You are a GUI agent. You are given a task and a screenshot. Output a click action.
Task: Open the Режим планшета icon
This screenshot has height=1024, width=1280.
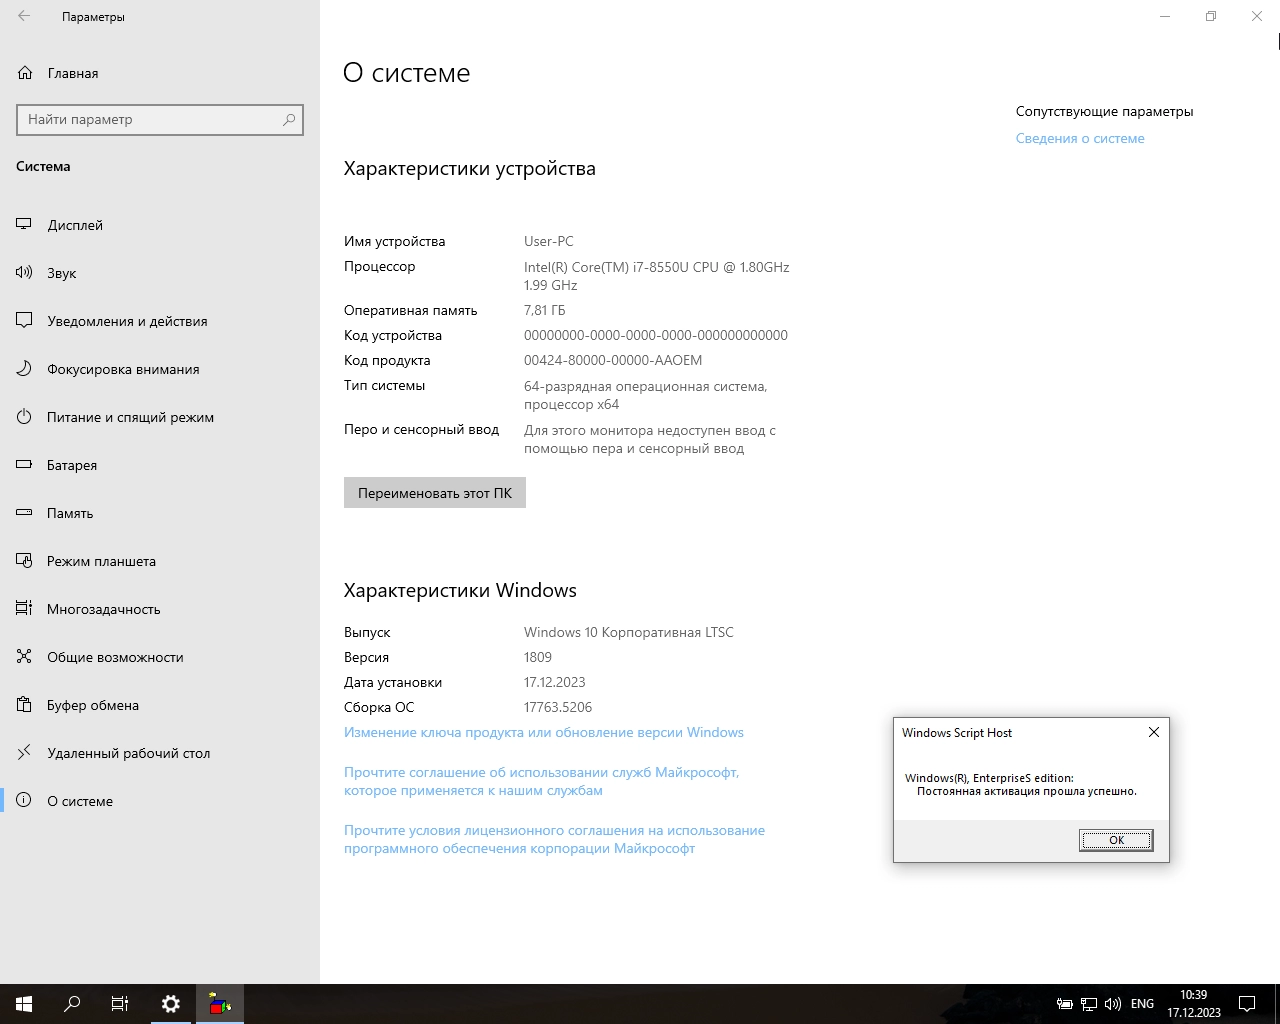[24, 561]
